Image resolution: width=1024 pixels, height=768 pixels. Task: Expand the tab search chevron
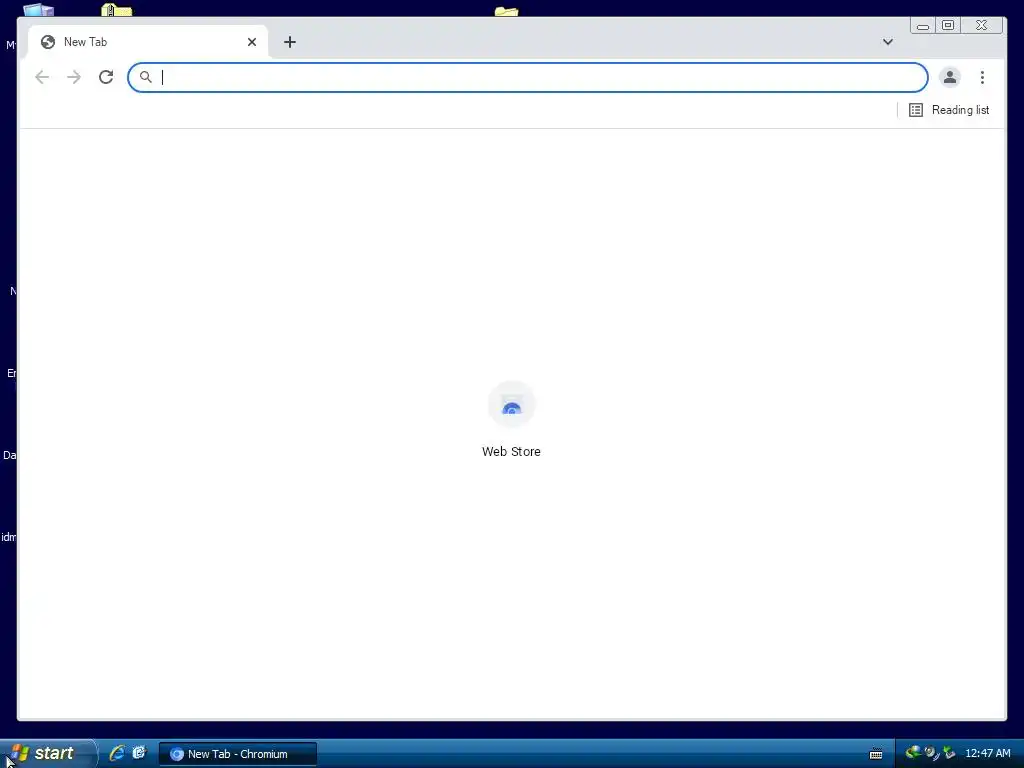(888, 42)
